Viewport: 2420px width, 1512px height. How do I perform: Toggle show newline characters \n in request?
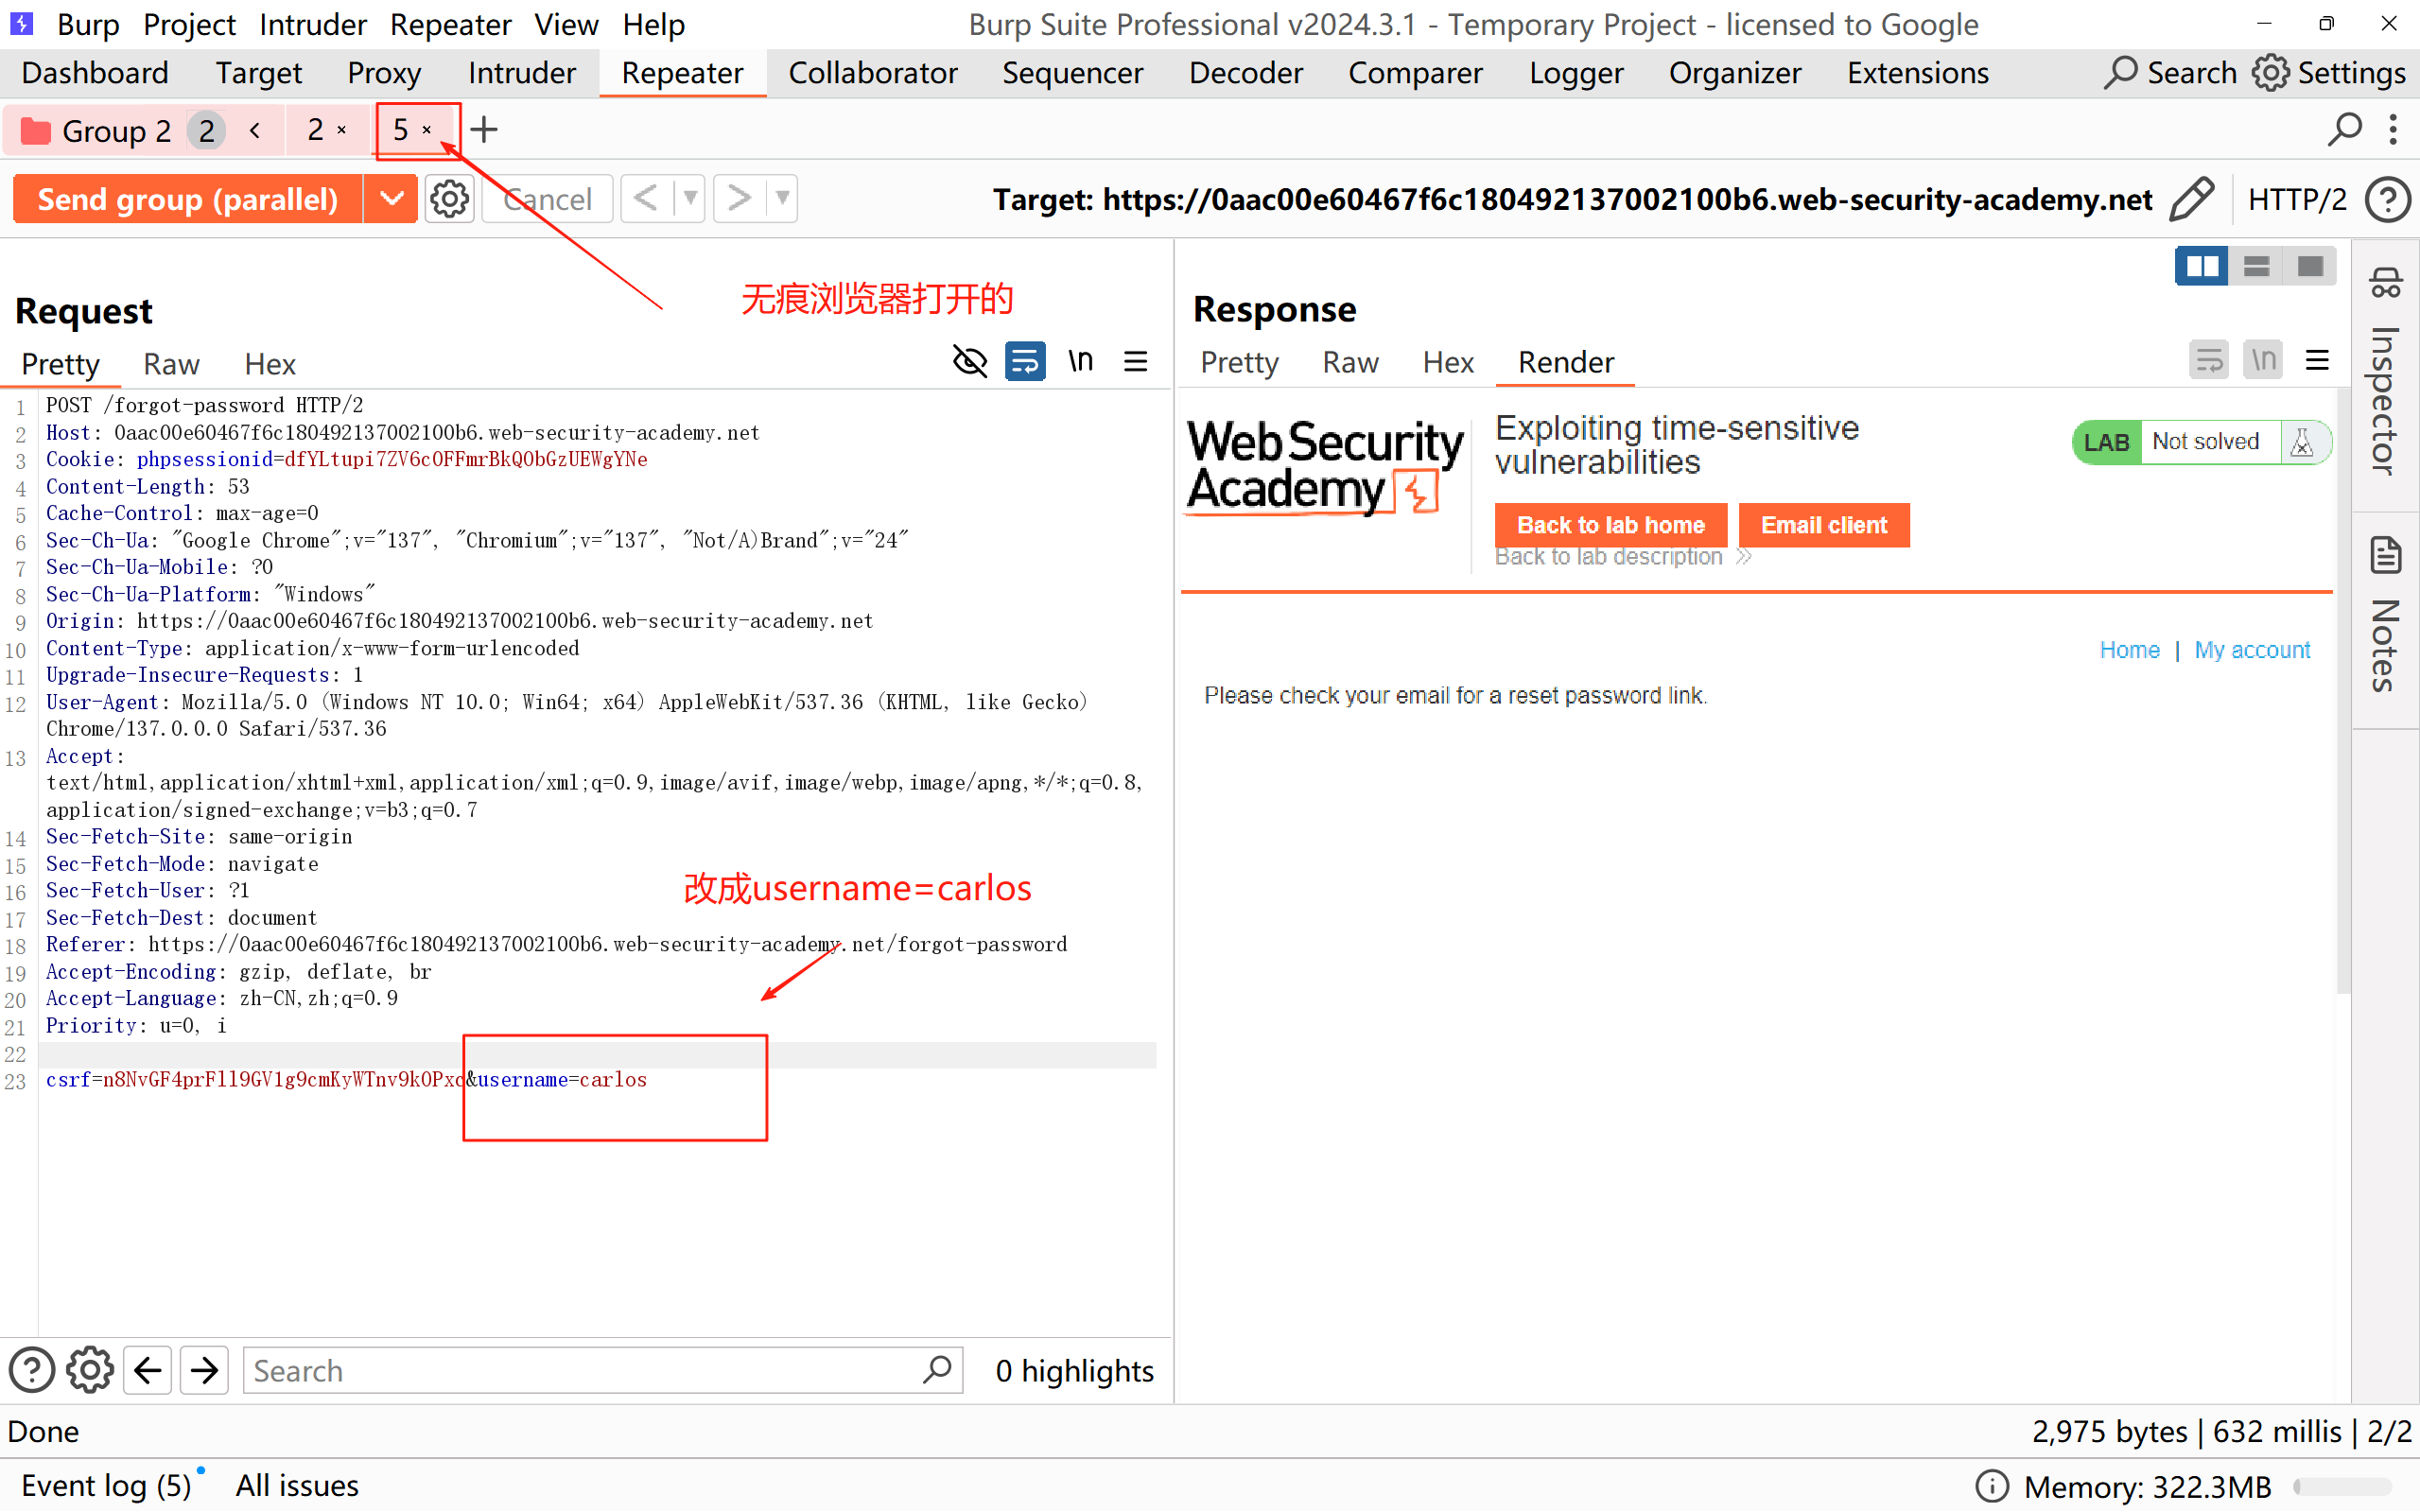[1080, 361]
